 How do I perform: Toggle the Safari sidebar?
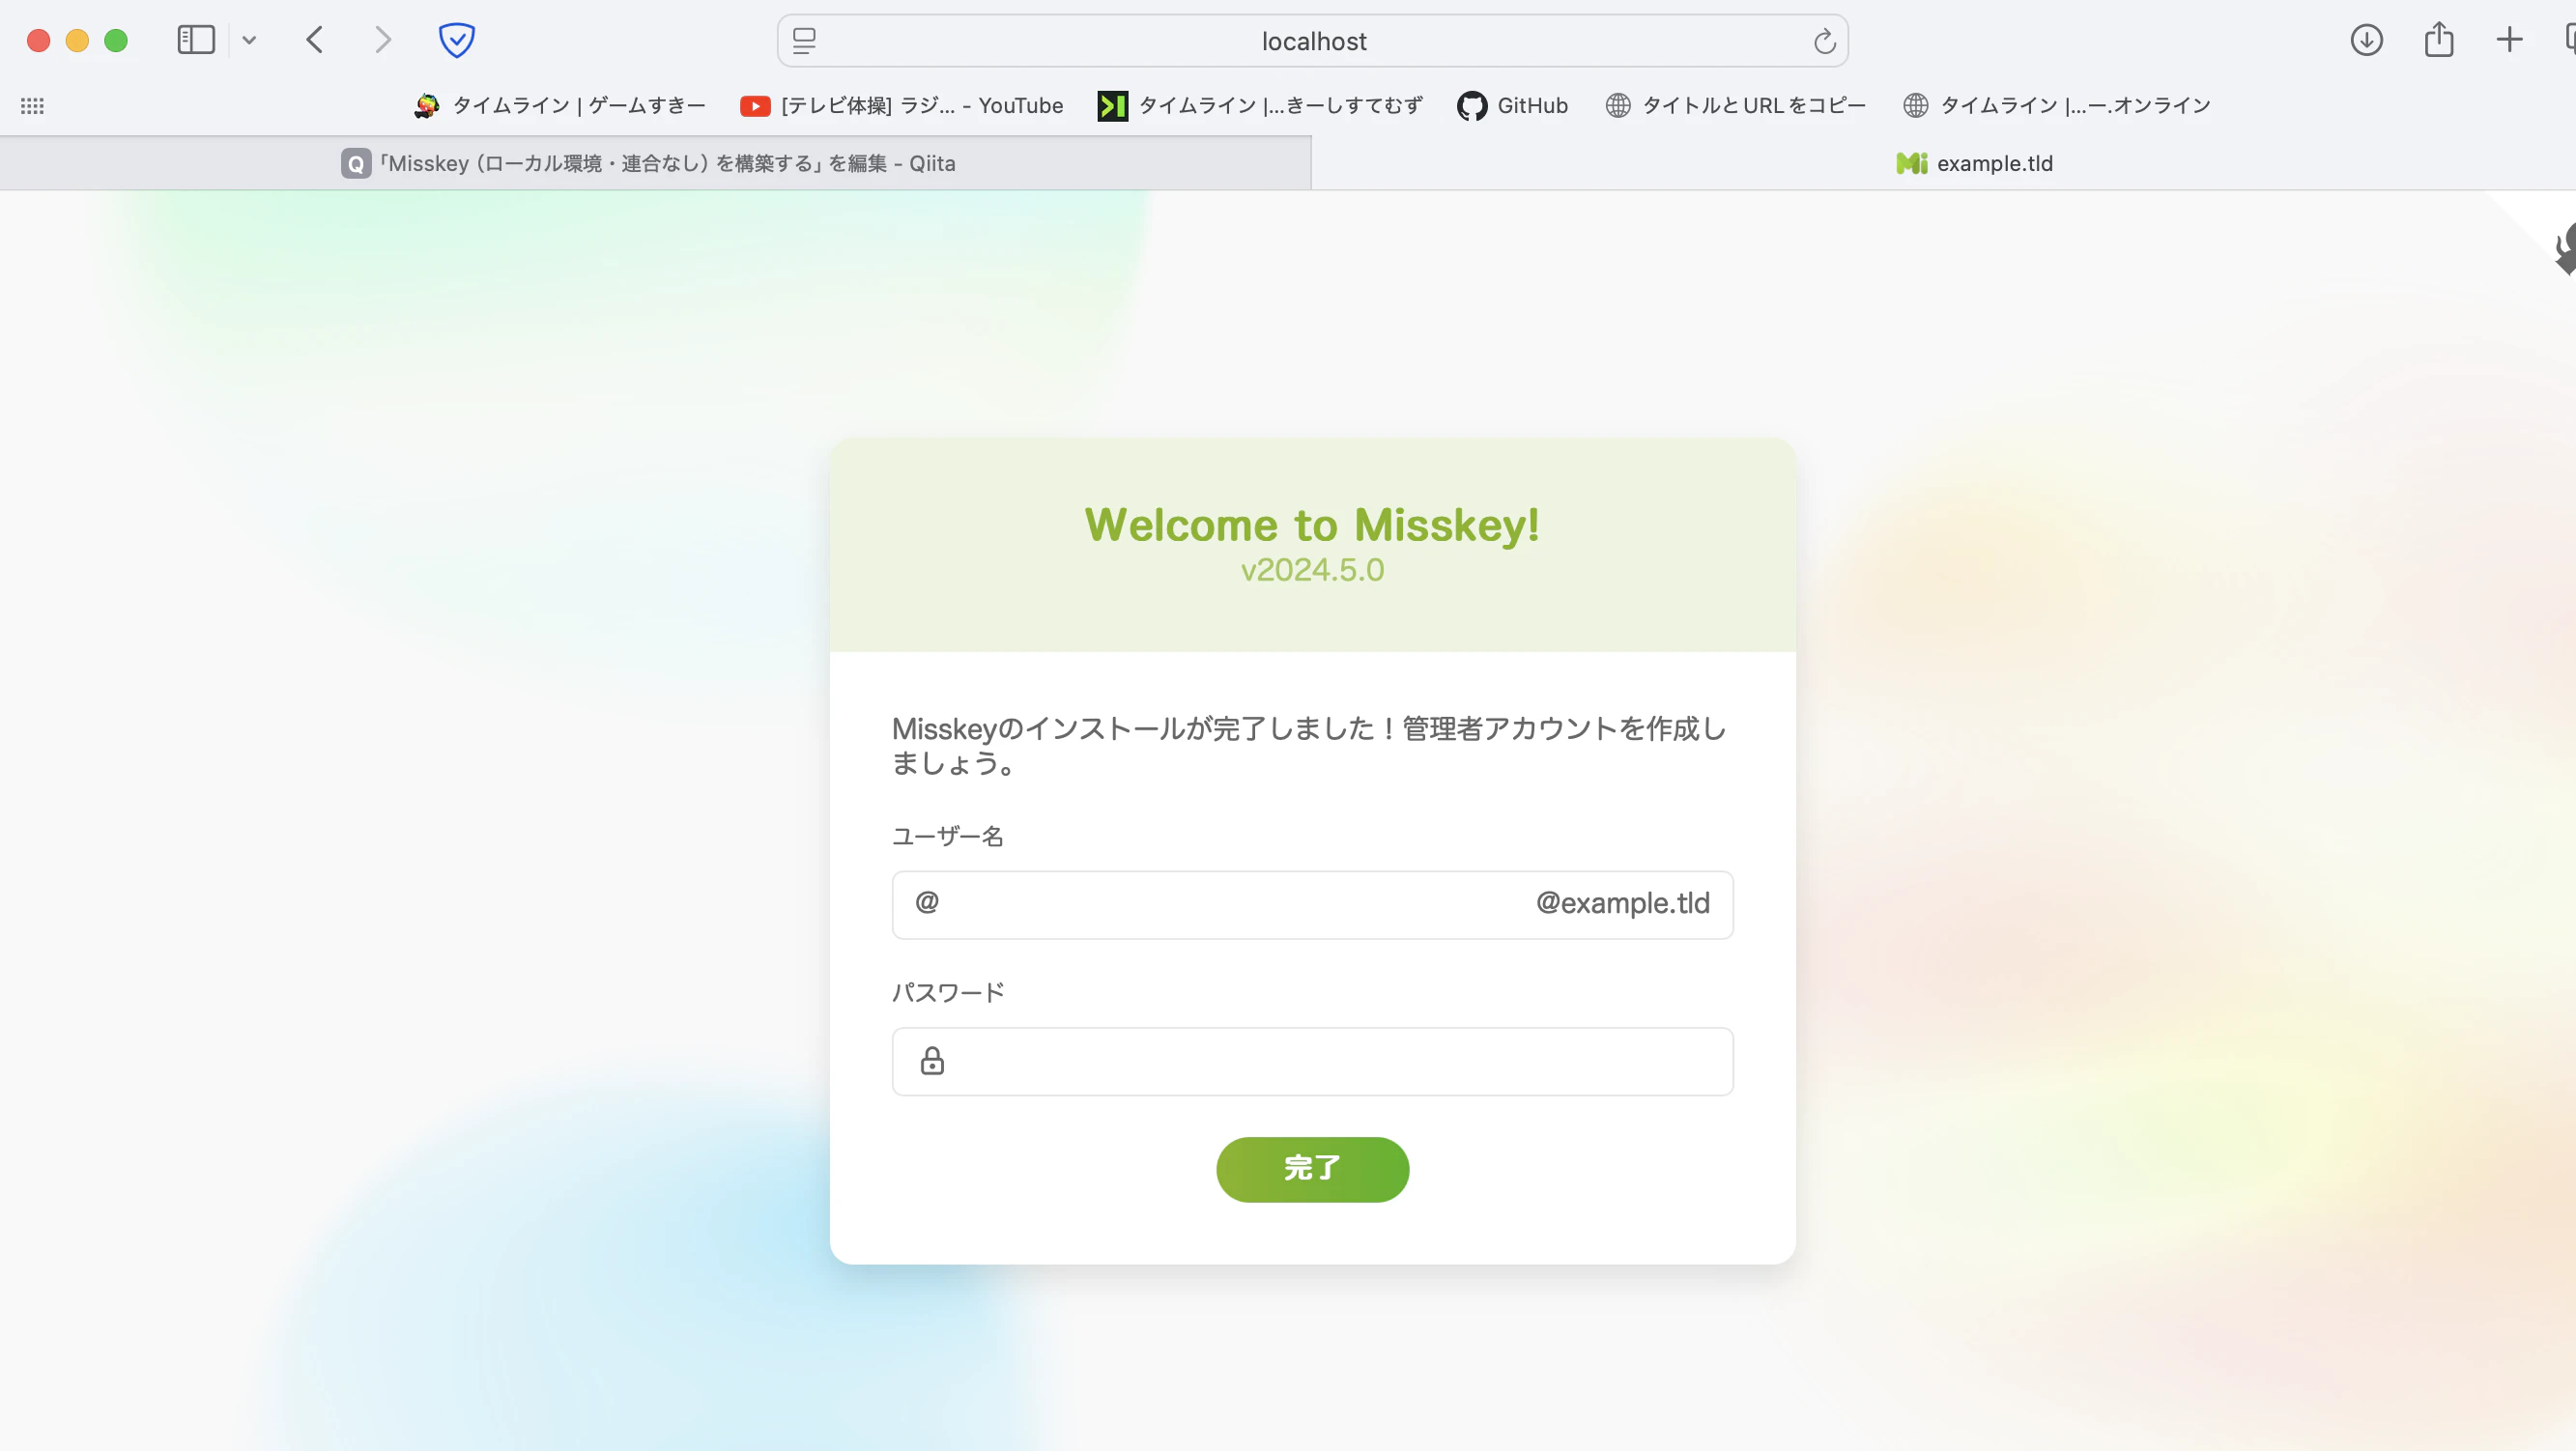click(x=196, y=40)
